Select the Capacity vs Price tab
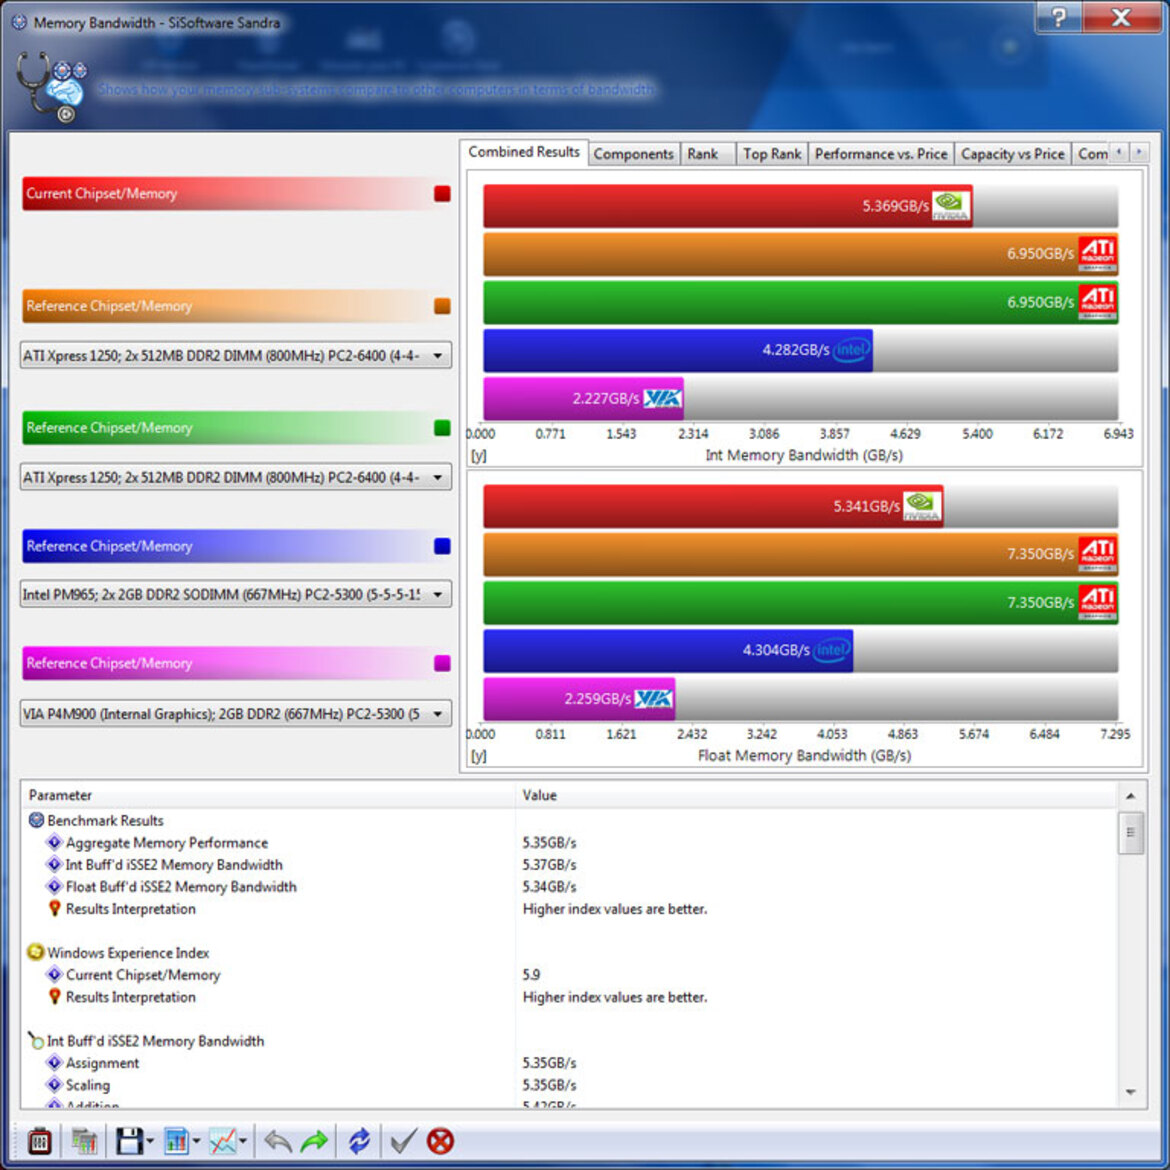 point(1013,154)
